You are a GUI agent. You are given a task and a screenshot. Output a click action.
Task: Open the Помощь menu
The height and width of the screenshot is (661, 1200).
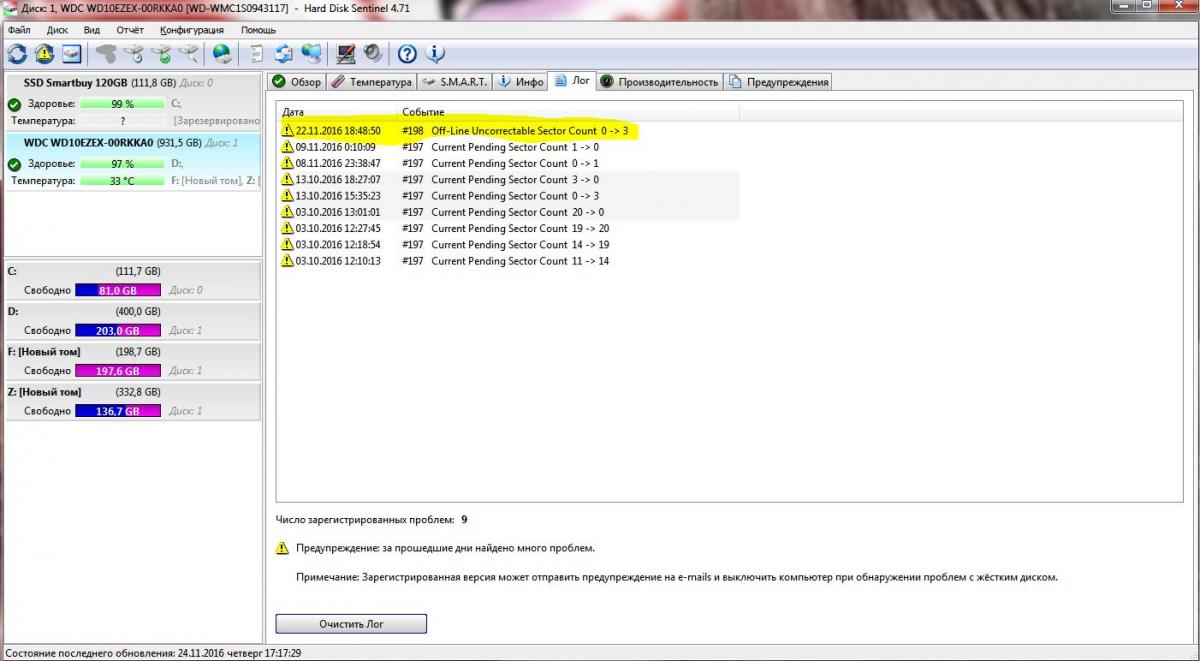[258, 30]
